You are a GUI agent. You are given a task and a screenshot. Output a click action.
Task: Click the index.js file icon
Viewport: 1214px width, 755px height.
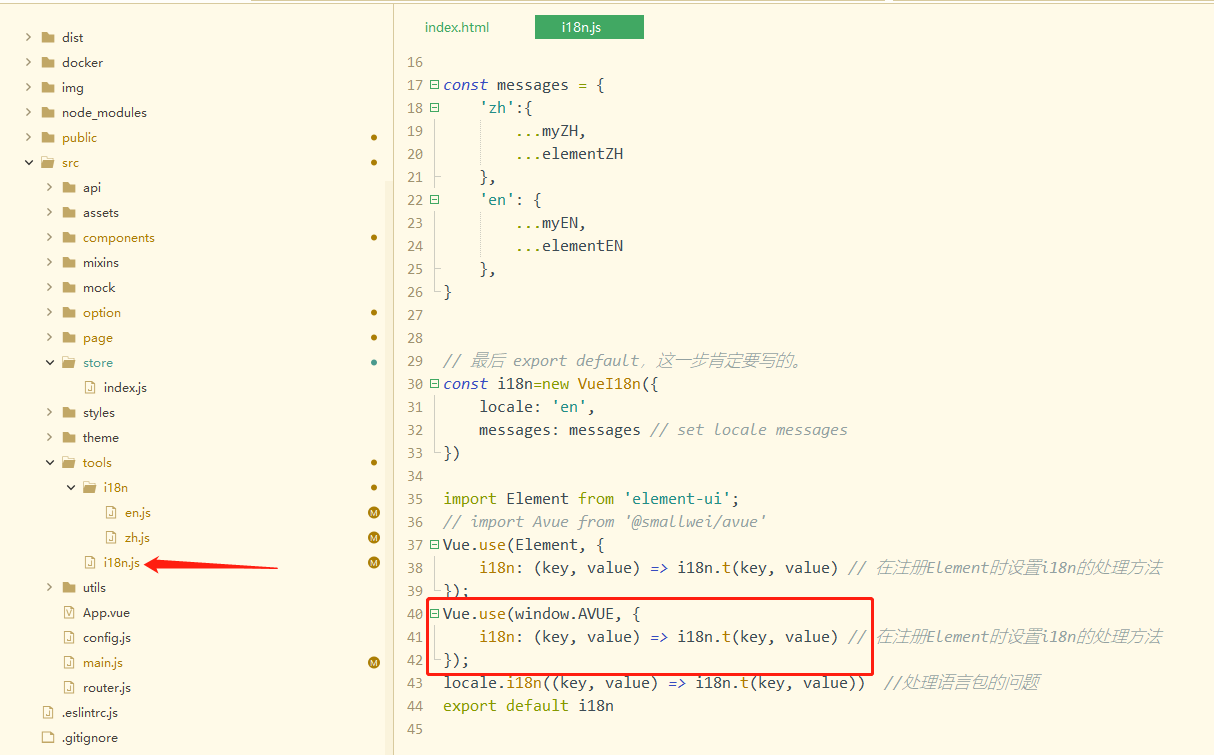point(90,387)
